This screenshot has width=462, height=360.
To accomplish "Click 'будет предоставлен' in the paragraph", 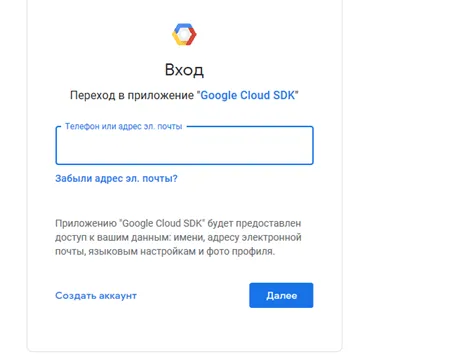I will pyautogui.click(x=254, y=223).
